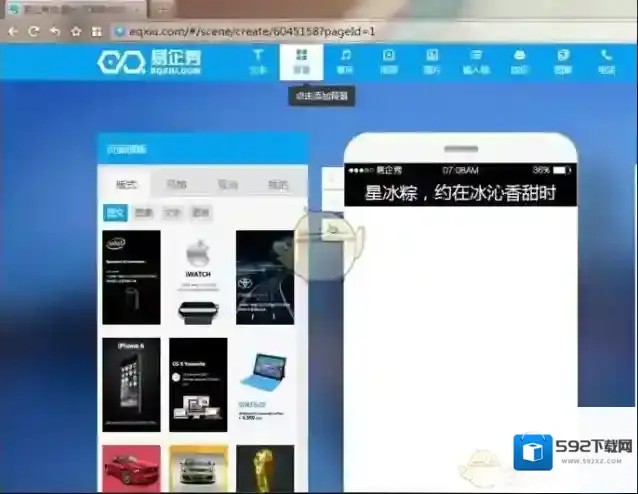Image resolution: width=638 pixels, height=494 pixels.
Task: Click the browser refresh icon
Action: [x=33, y=31]
